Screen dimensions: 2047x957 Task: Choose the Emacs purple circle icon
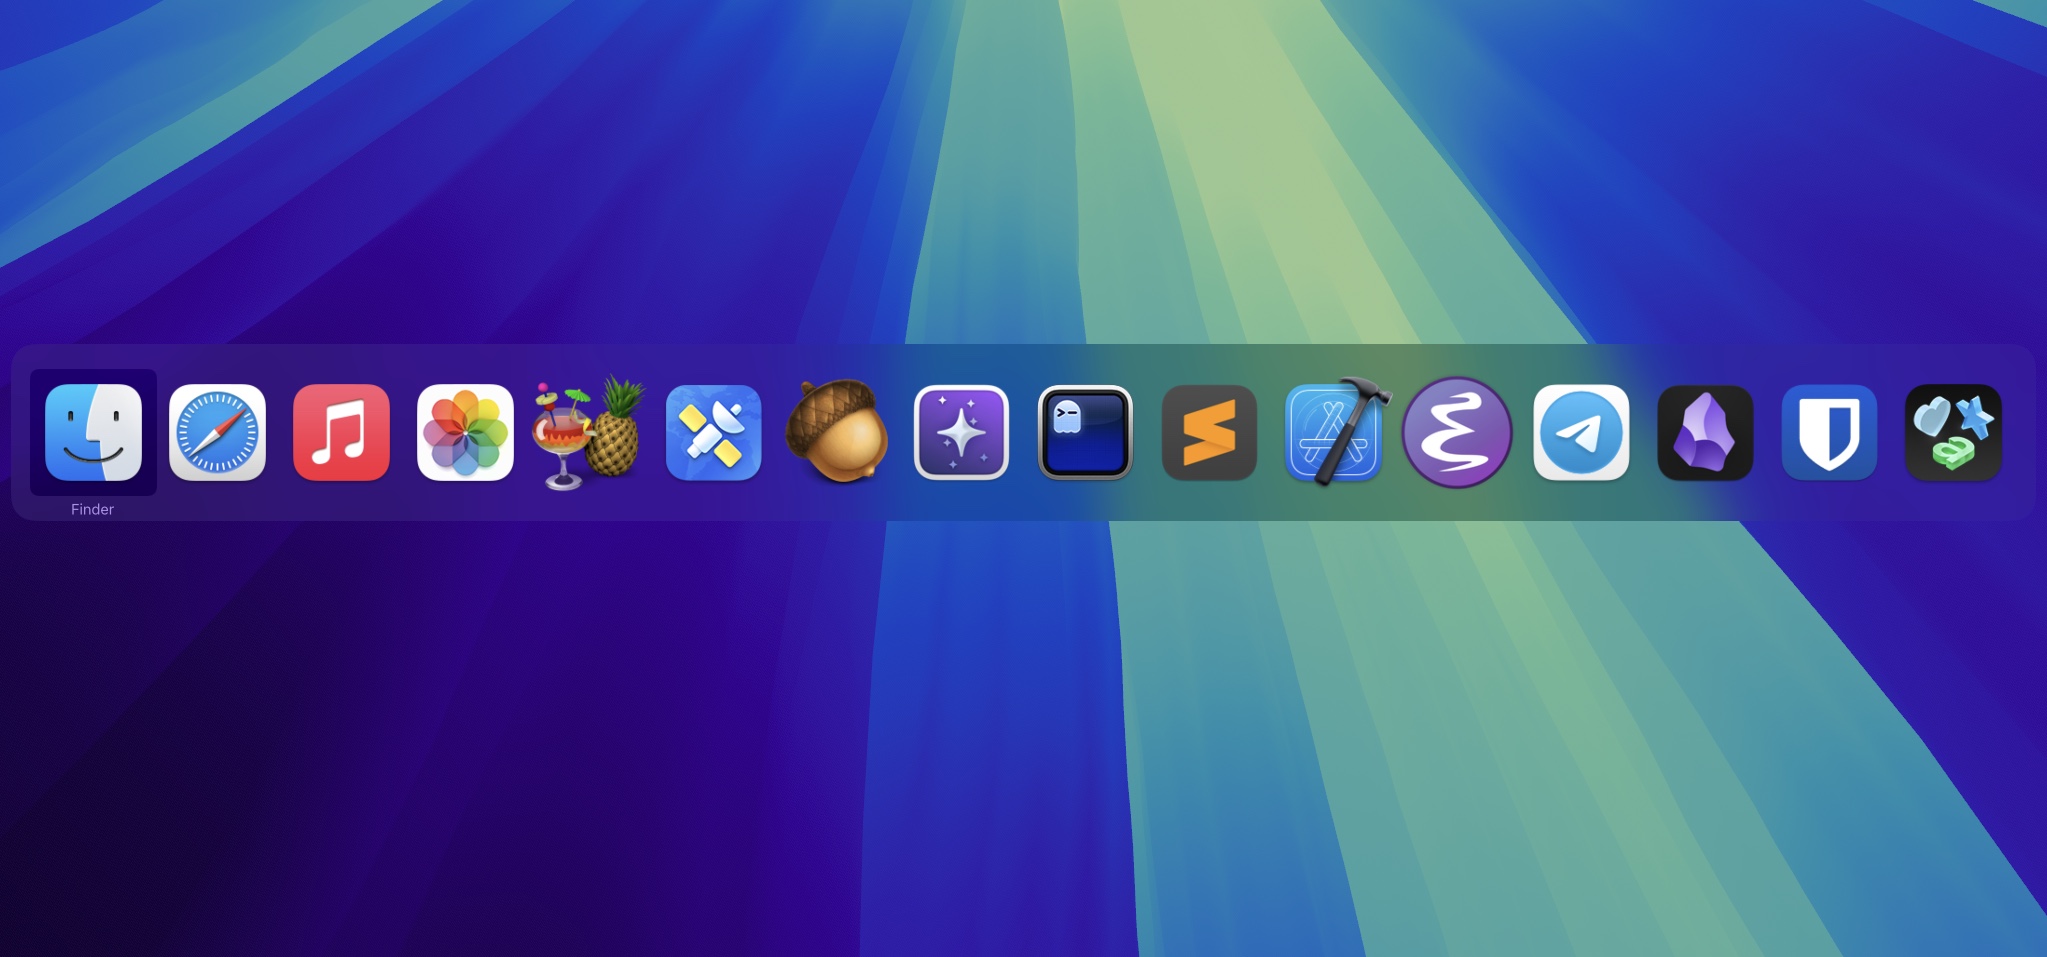click(x=1457, y=432)
